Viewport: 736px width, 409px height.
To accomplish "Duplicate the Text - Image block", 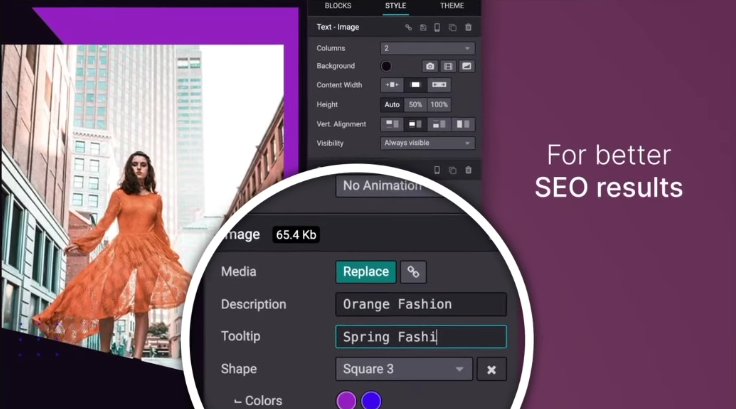I will click(x=452, y=27).
